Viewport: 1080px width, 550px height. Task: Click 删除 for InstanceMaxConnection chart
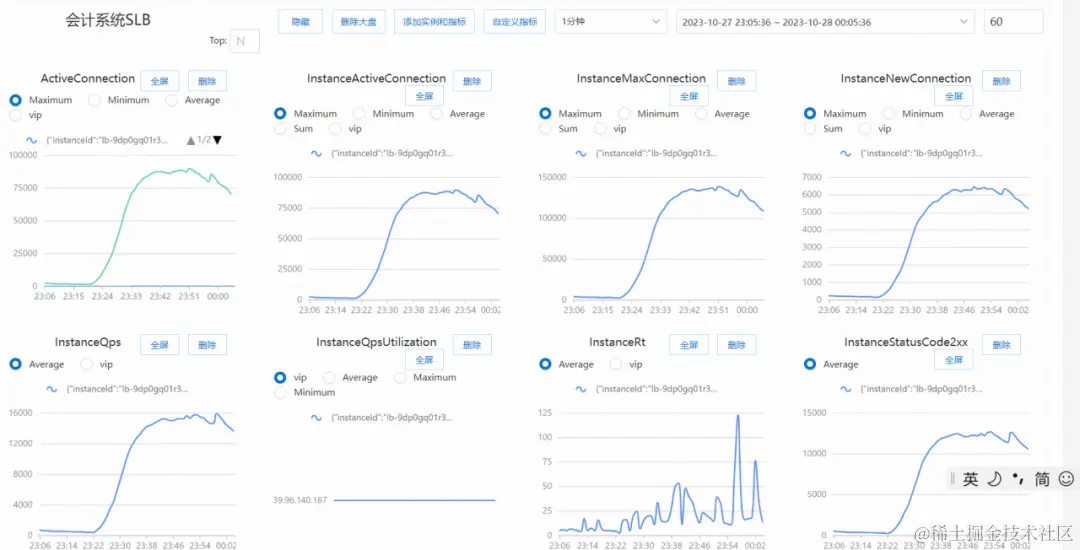click(x=736, y=81)
